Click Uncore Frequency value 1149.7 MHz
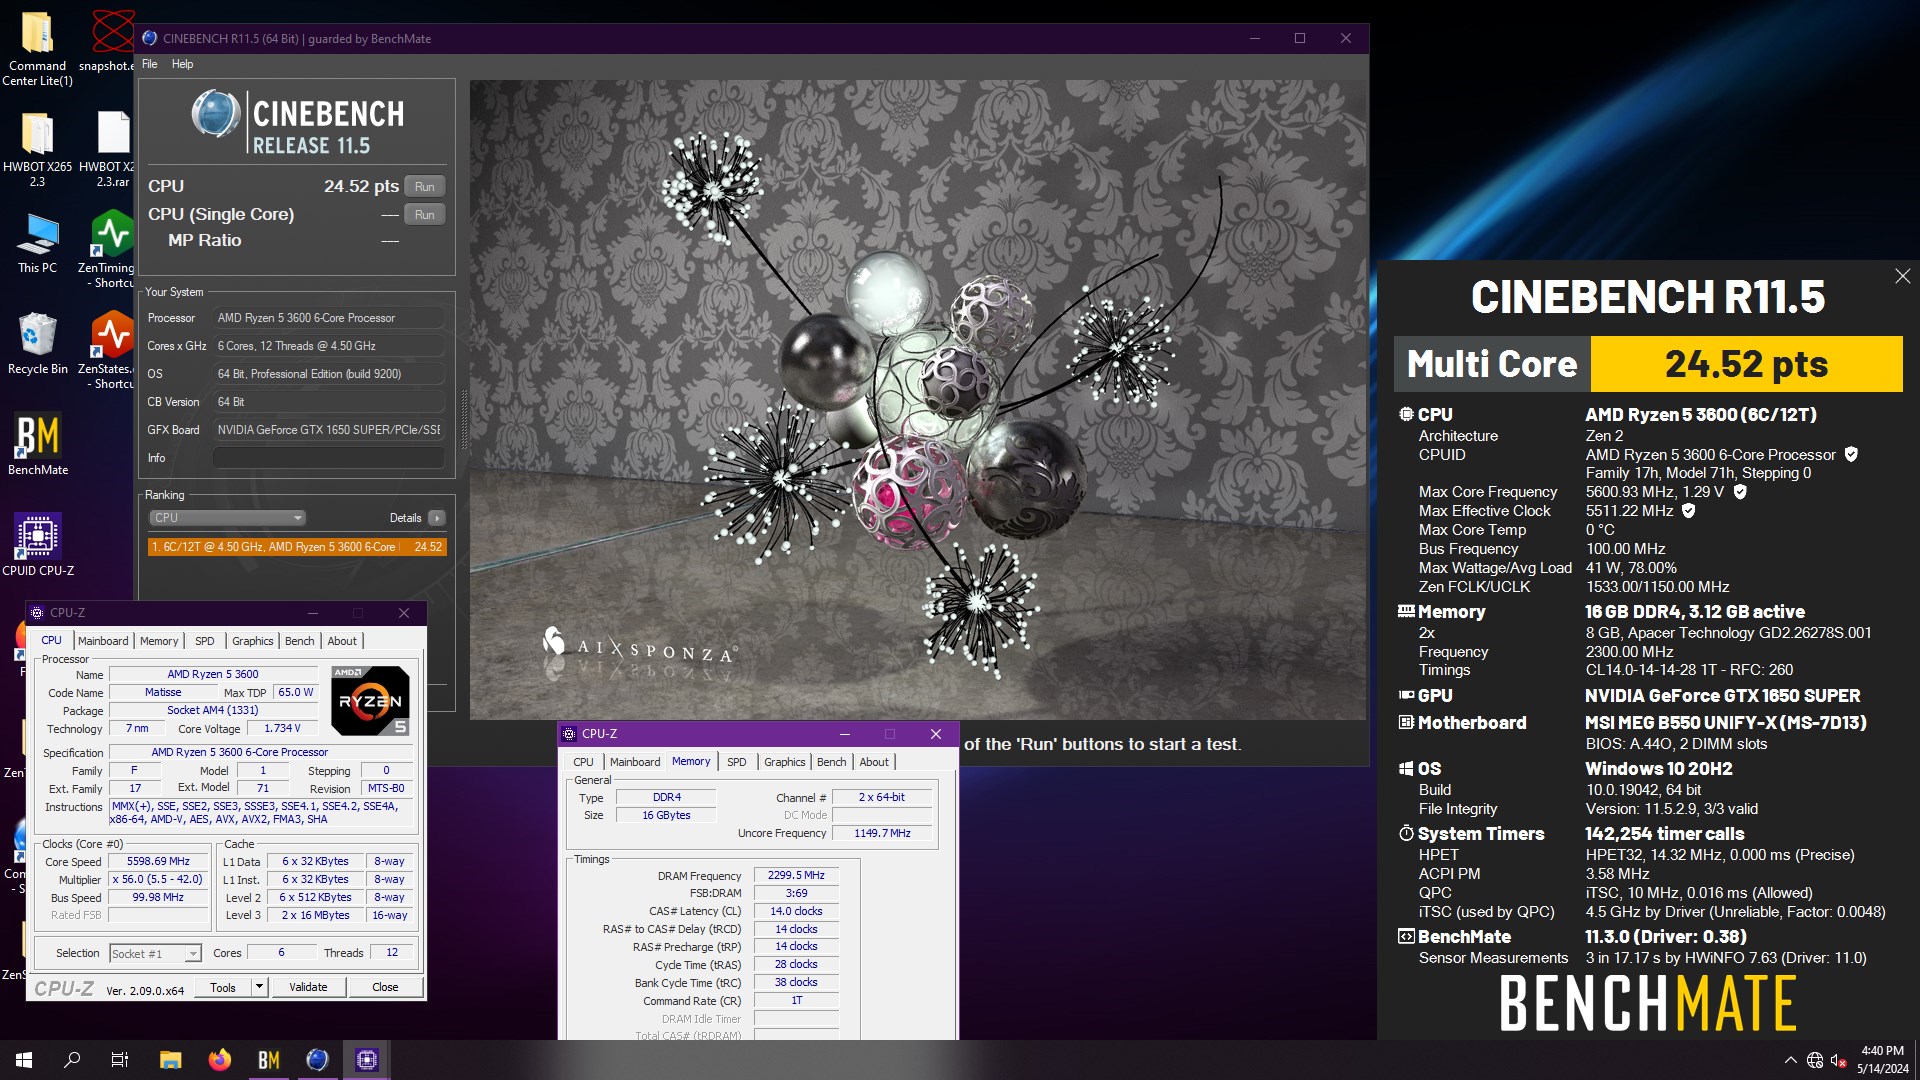Screen dimensions: 1920x1080 [x=882, y=833]
